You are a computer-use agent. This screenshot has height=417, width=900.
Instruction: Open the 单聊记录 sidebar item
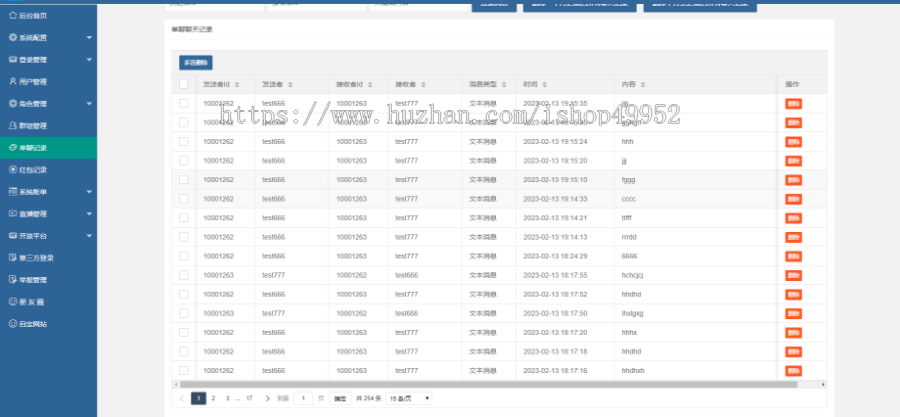[48, 147]
